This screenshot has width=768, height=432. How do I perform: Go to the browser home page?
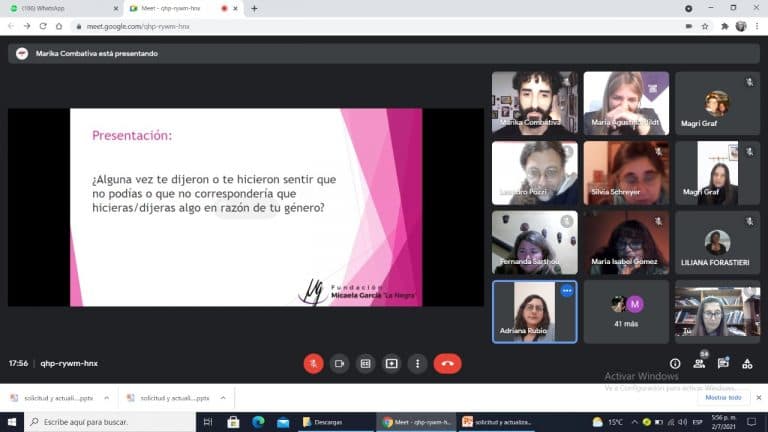click(59, 26)
